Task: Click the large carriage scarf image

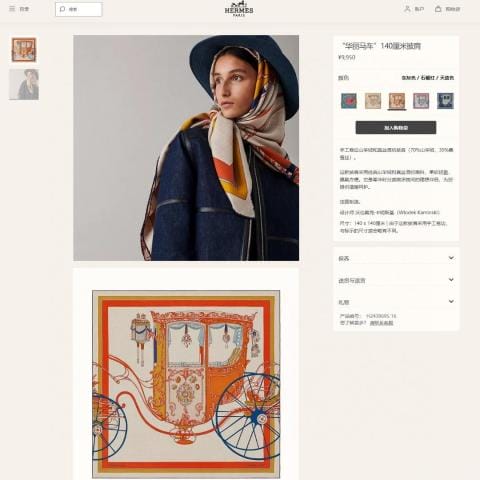Action: point(186,384)
